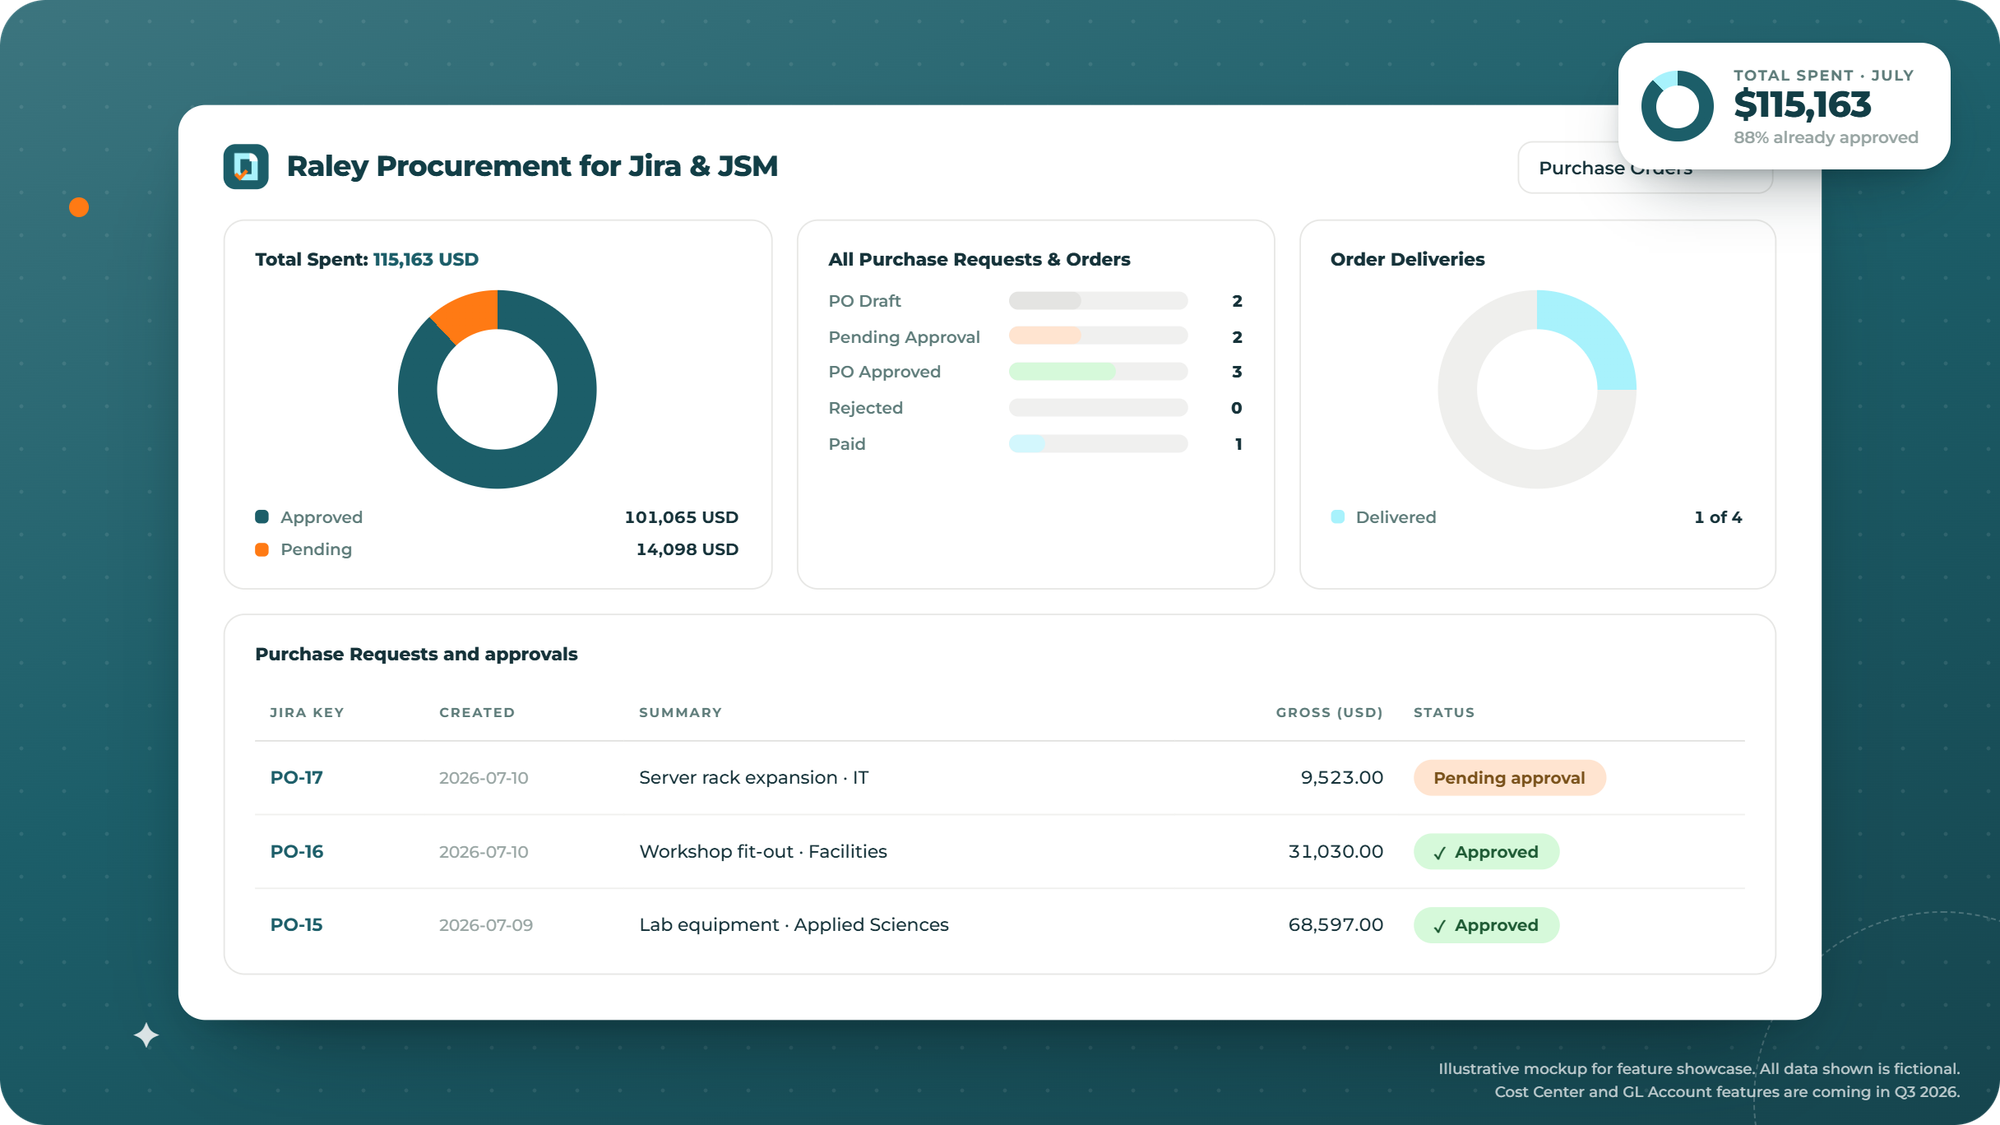
Task: Click the light blue Delivered legend swatch
Action: click(1338, 517)
